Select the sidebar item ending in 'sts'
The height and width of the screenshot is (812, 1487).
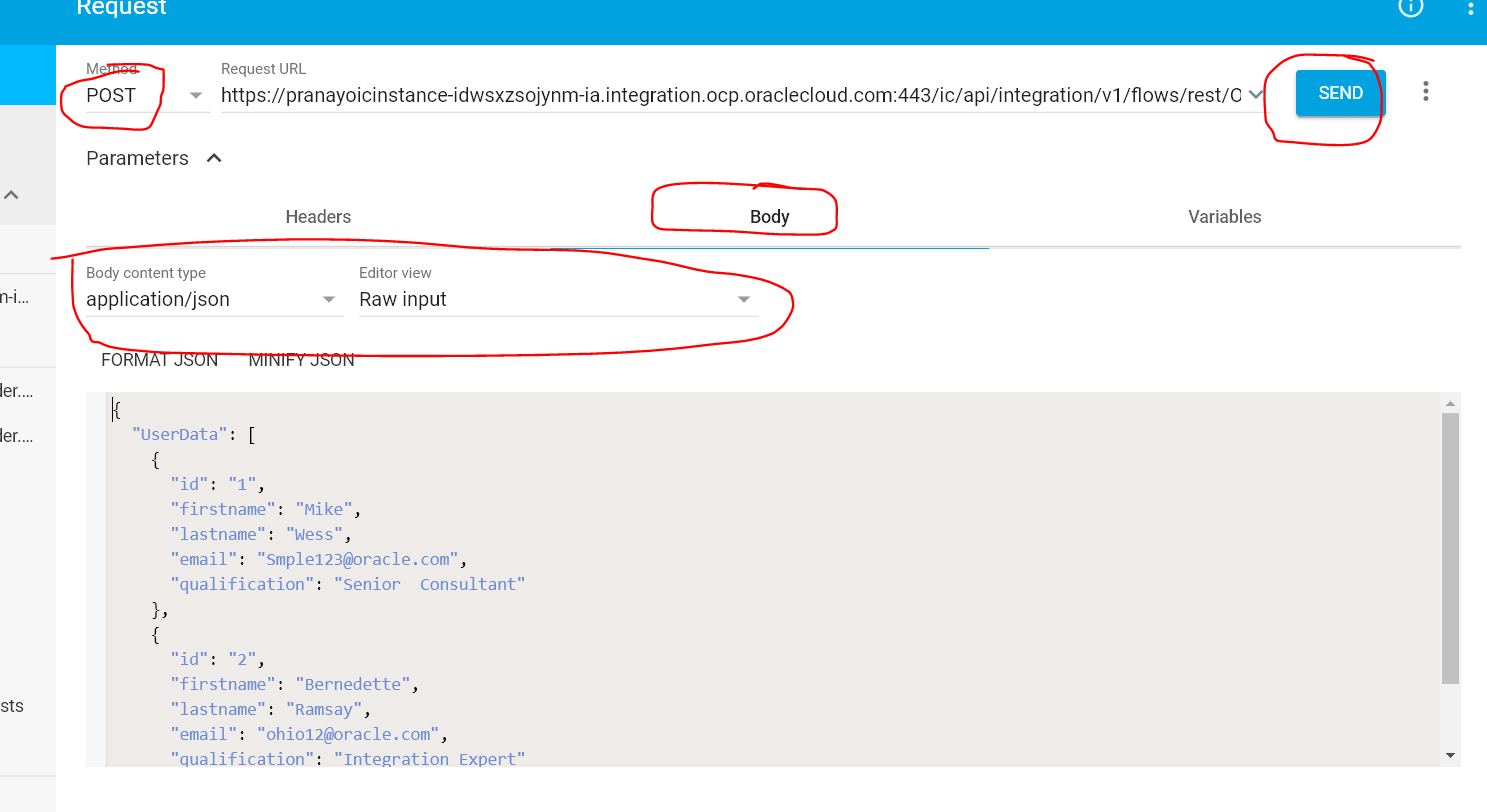click(10, 705)
